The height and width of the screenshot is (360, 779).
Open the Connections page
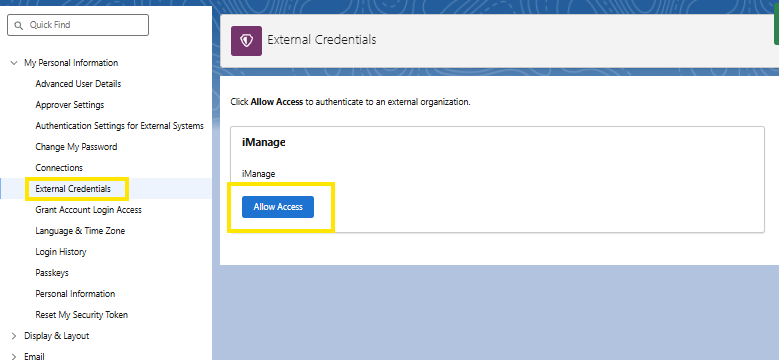59,168
